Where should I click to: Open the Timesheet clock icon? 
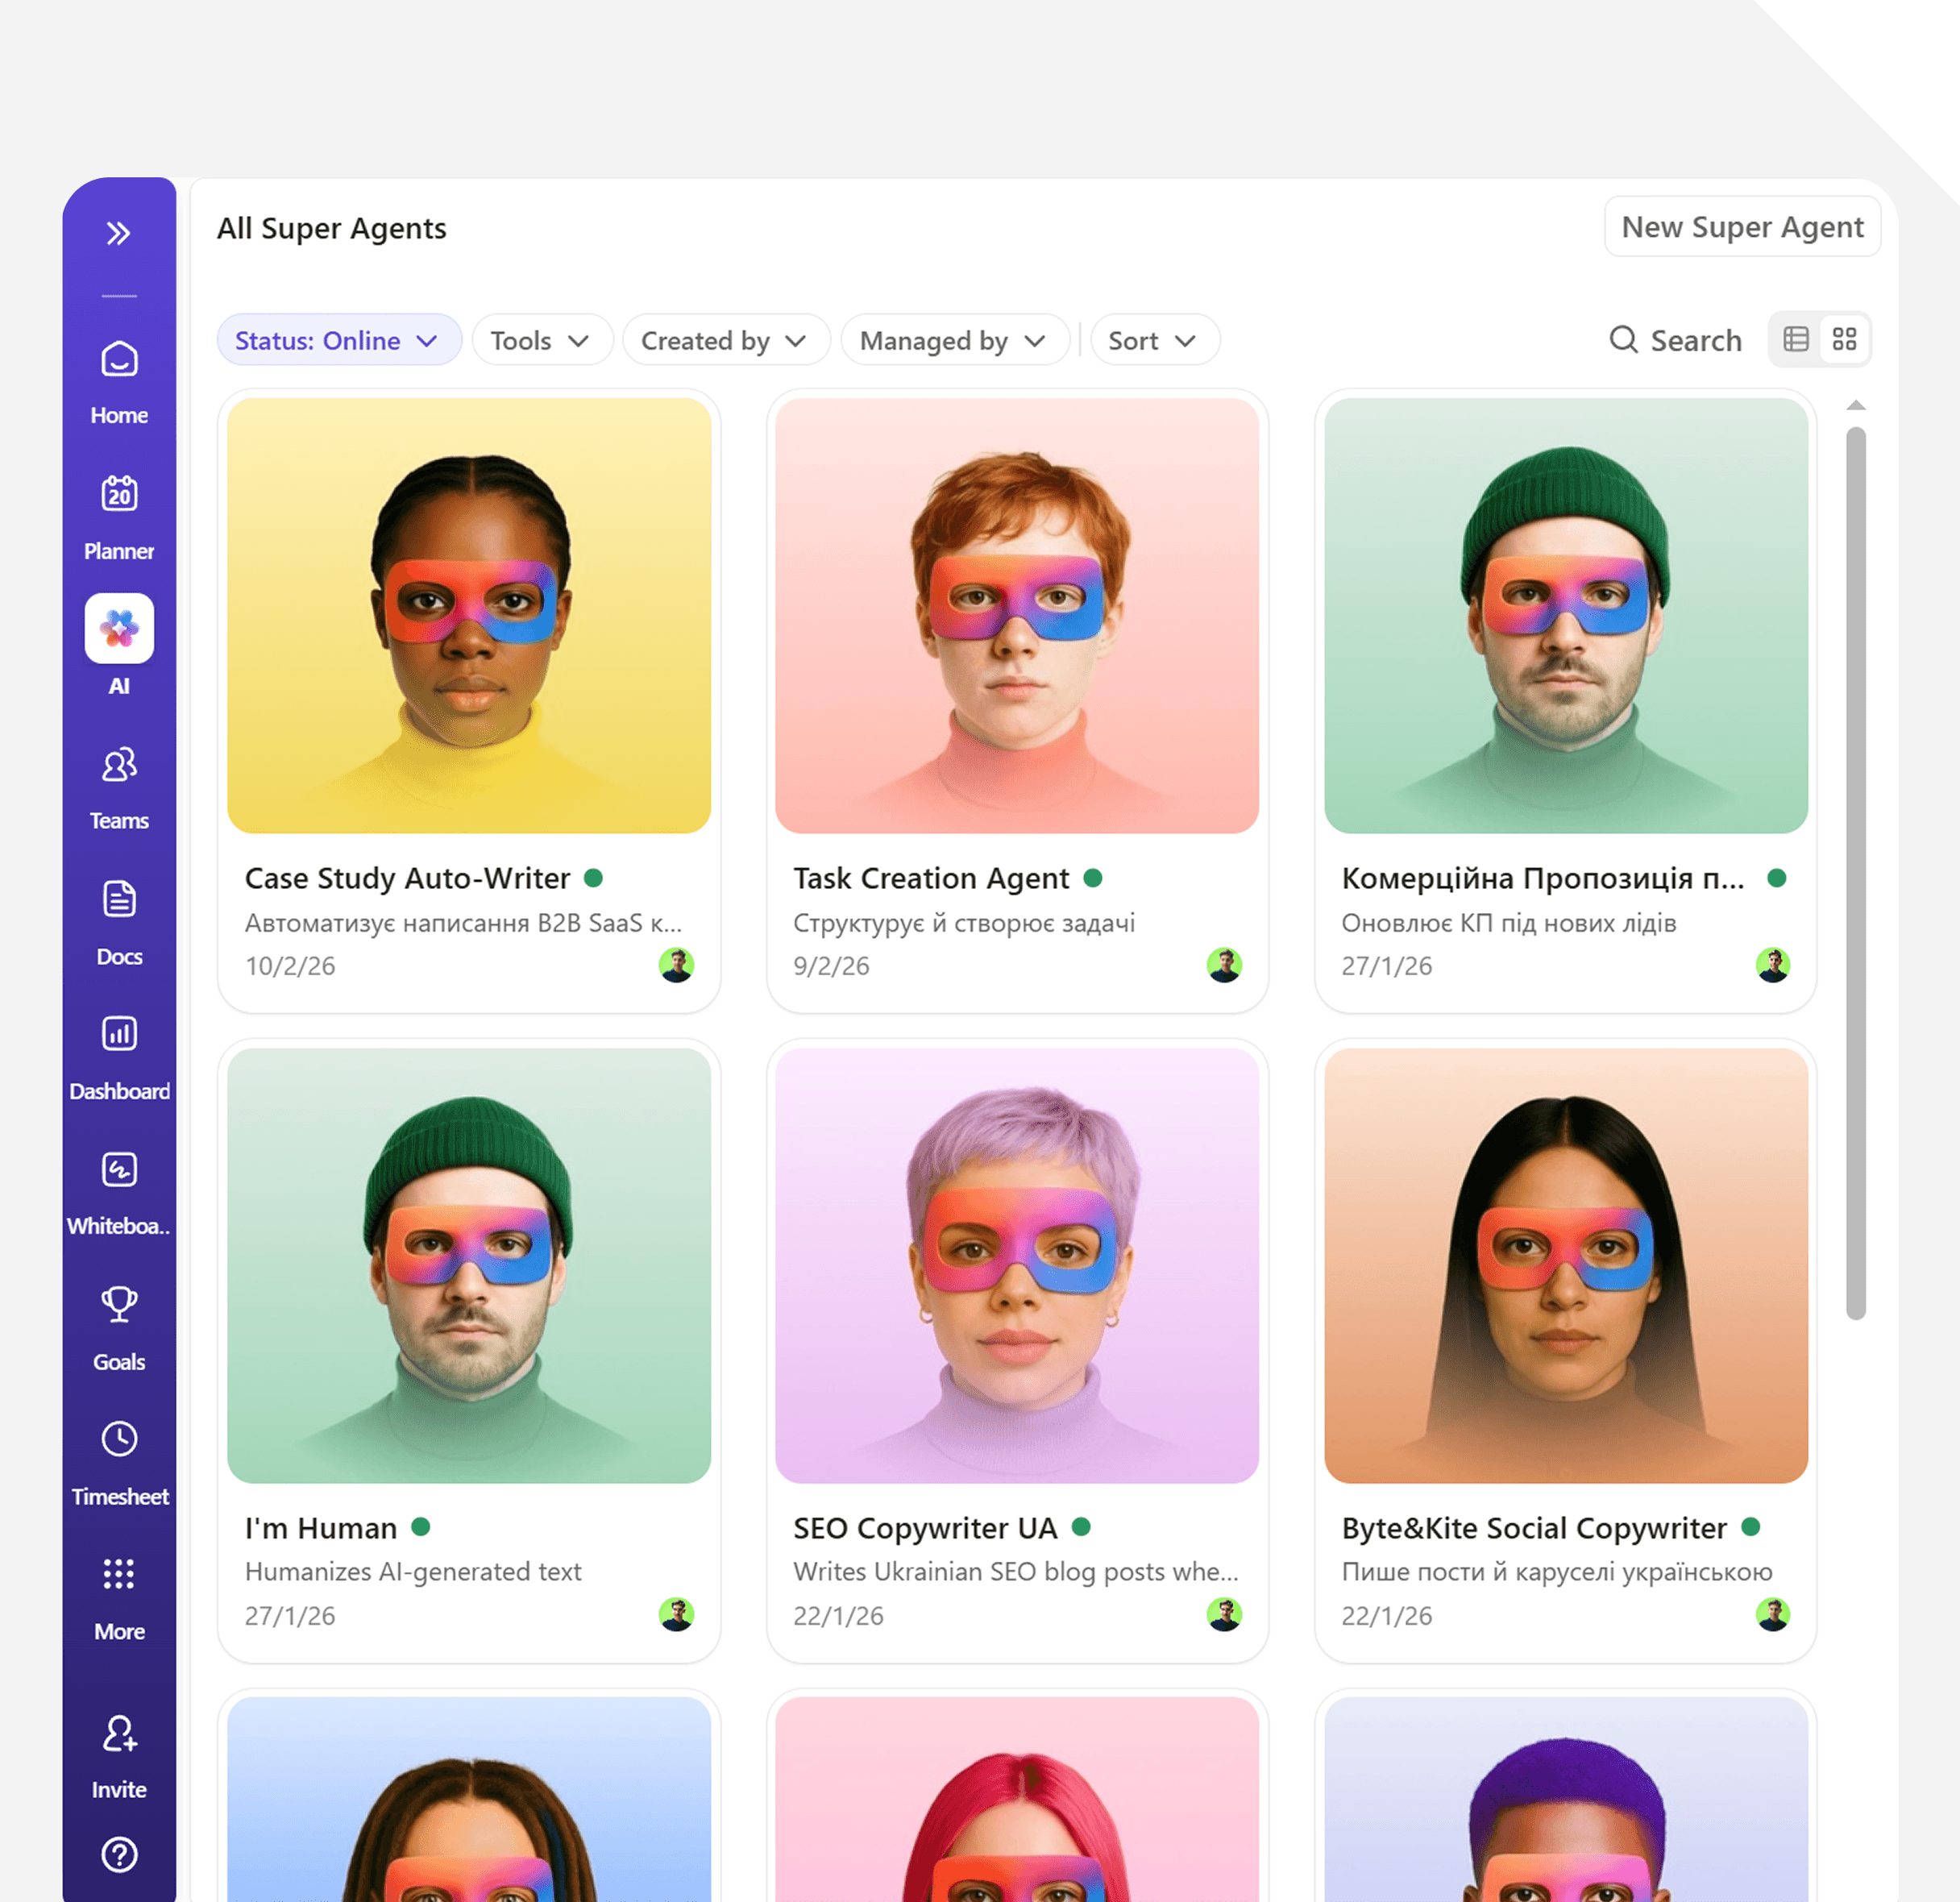click(x=119, y=1439)
